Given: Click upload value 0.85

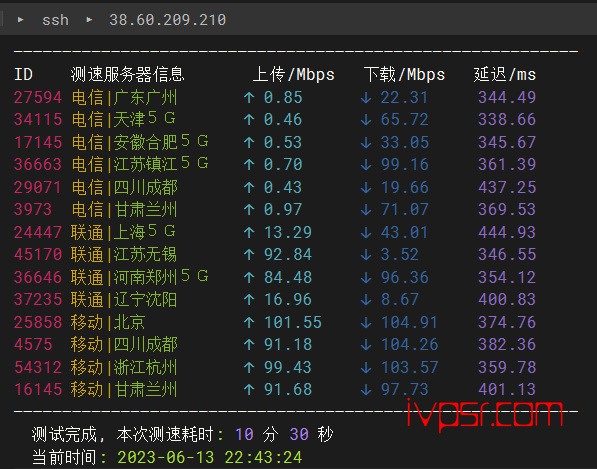Looking at the screenshot, I should point(283,97).
